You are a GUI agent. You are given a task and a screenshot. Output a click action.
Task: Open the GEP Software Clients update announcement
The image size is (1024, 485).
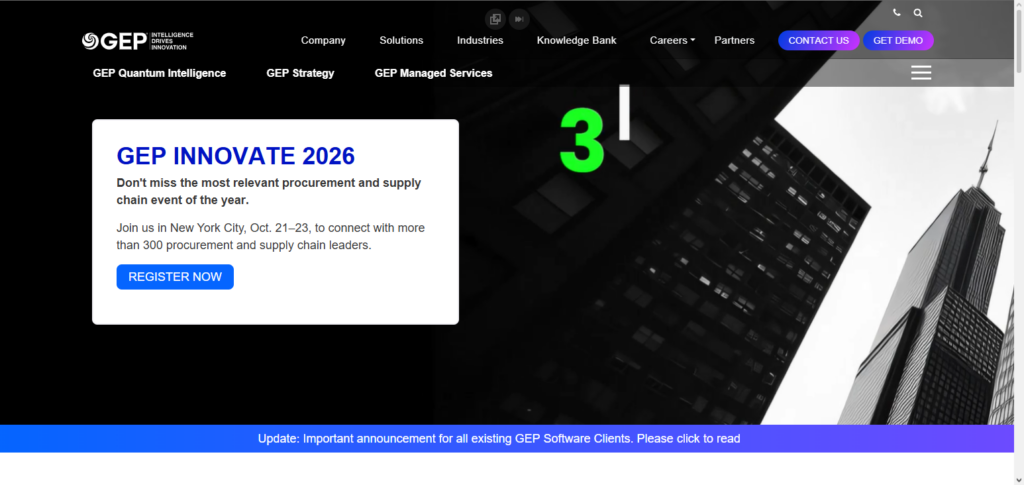click(499, 439)
